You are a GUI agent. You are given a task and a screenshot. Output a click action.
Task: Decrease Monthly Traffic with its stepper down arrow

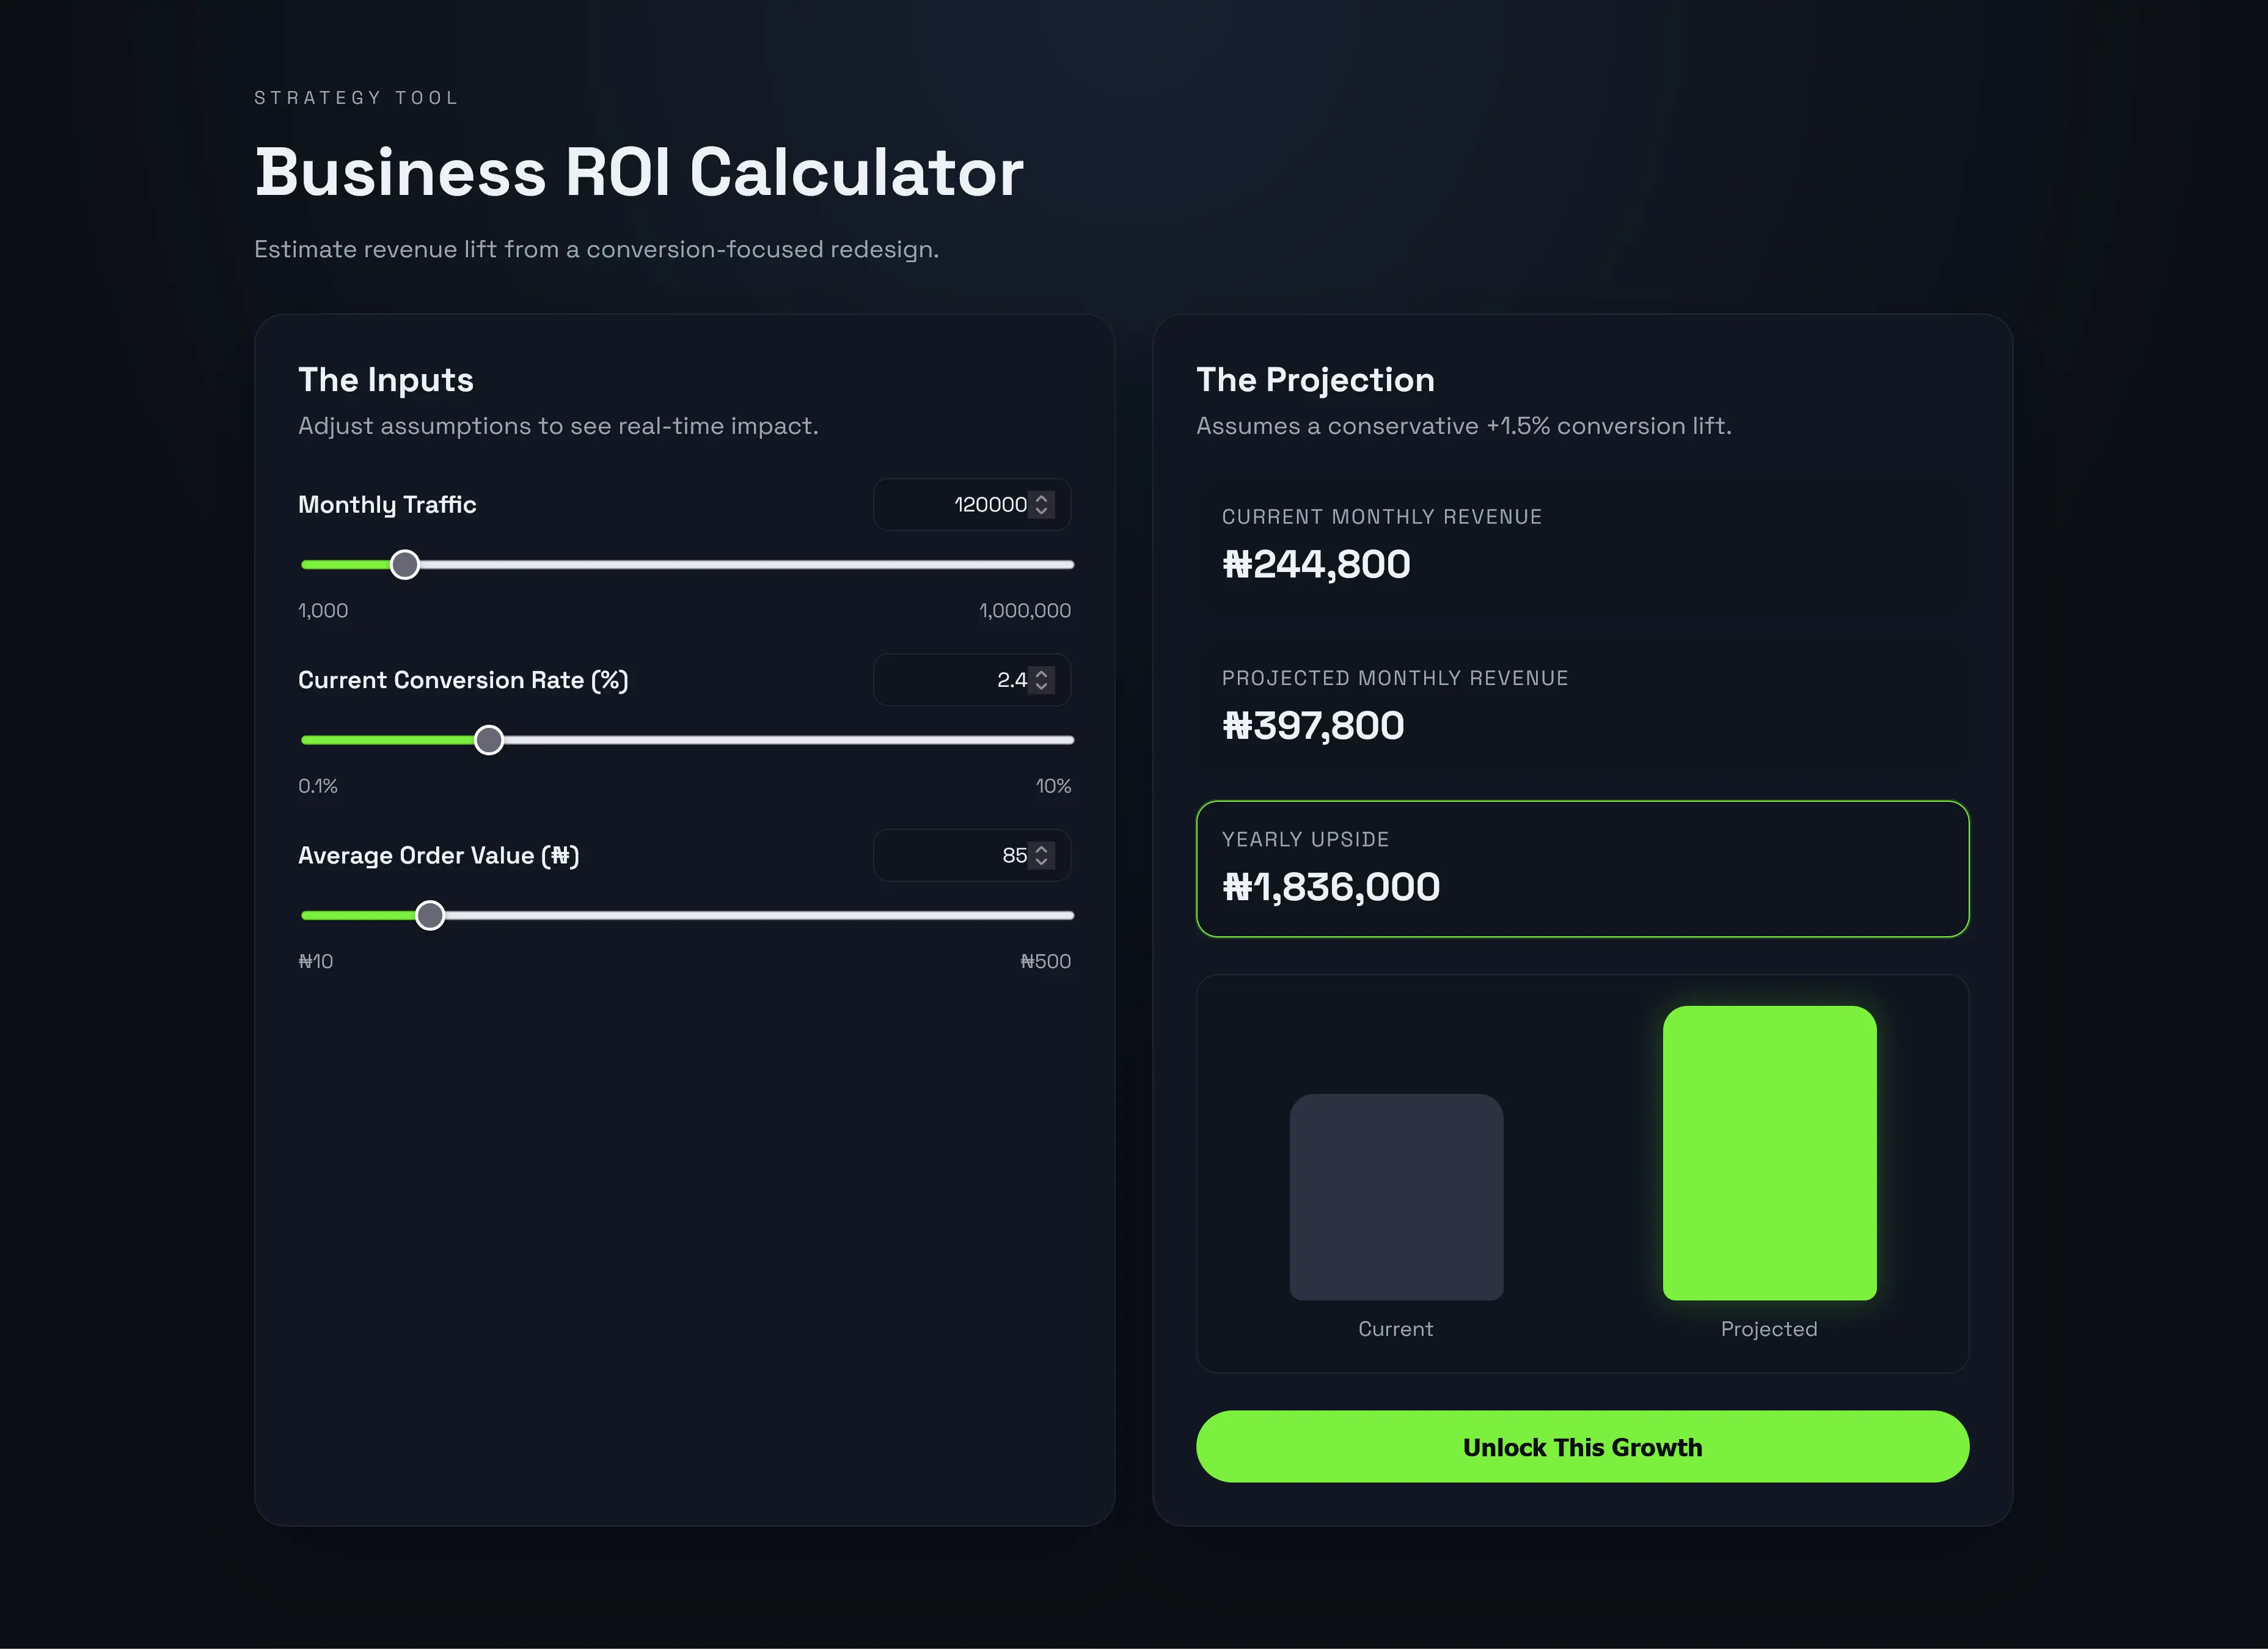pos(1041,511)
